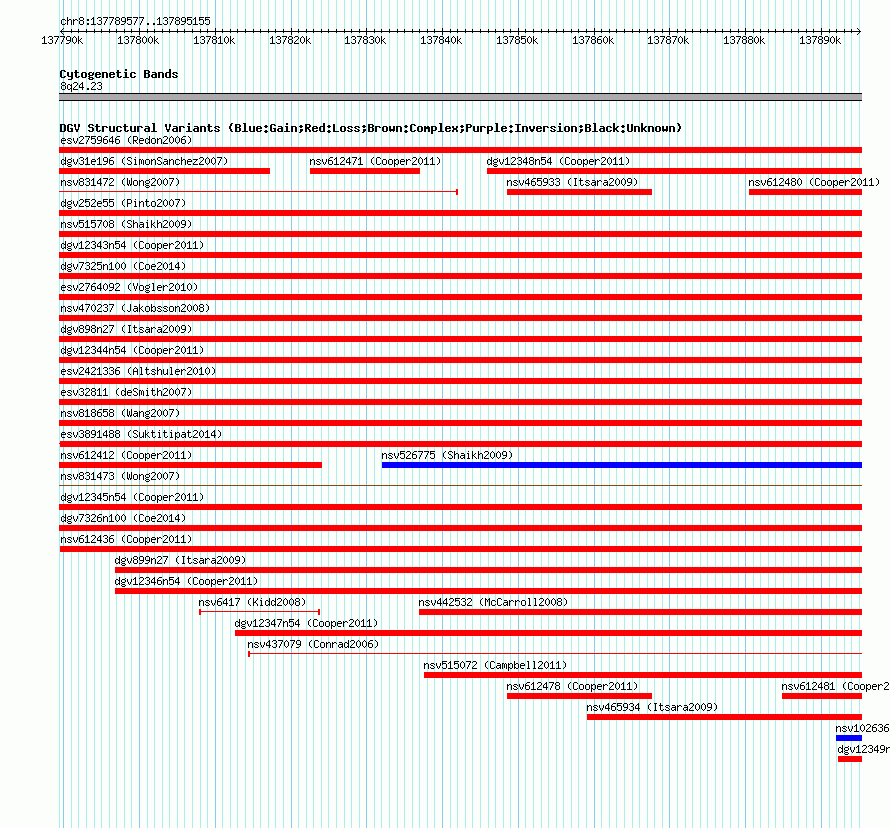The width and height of the screenshot is (890, 828).
Task: Select the esv2421336 (Altshuler2010) variant
Action: 138,371
